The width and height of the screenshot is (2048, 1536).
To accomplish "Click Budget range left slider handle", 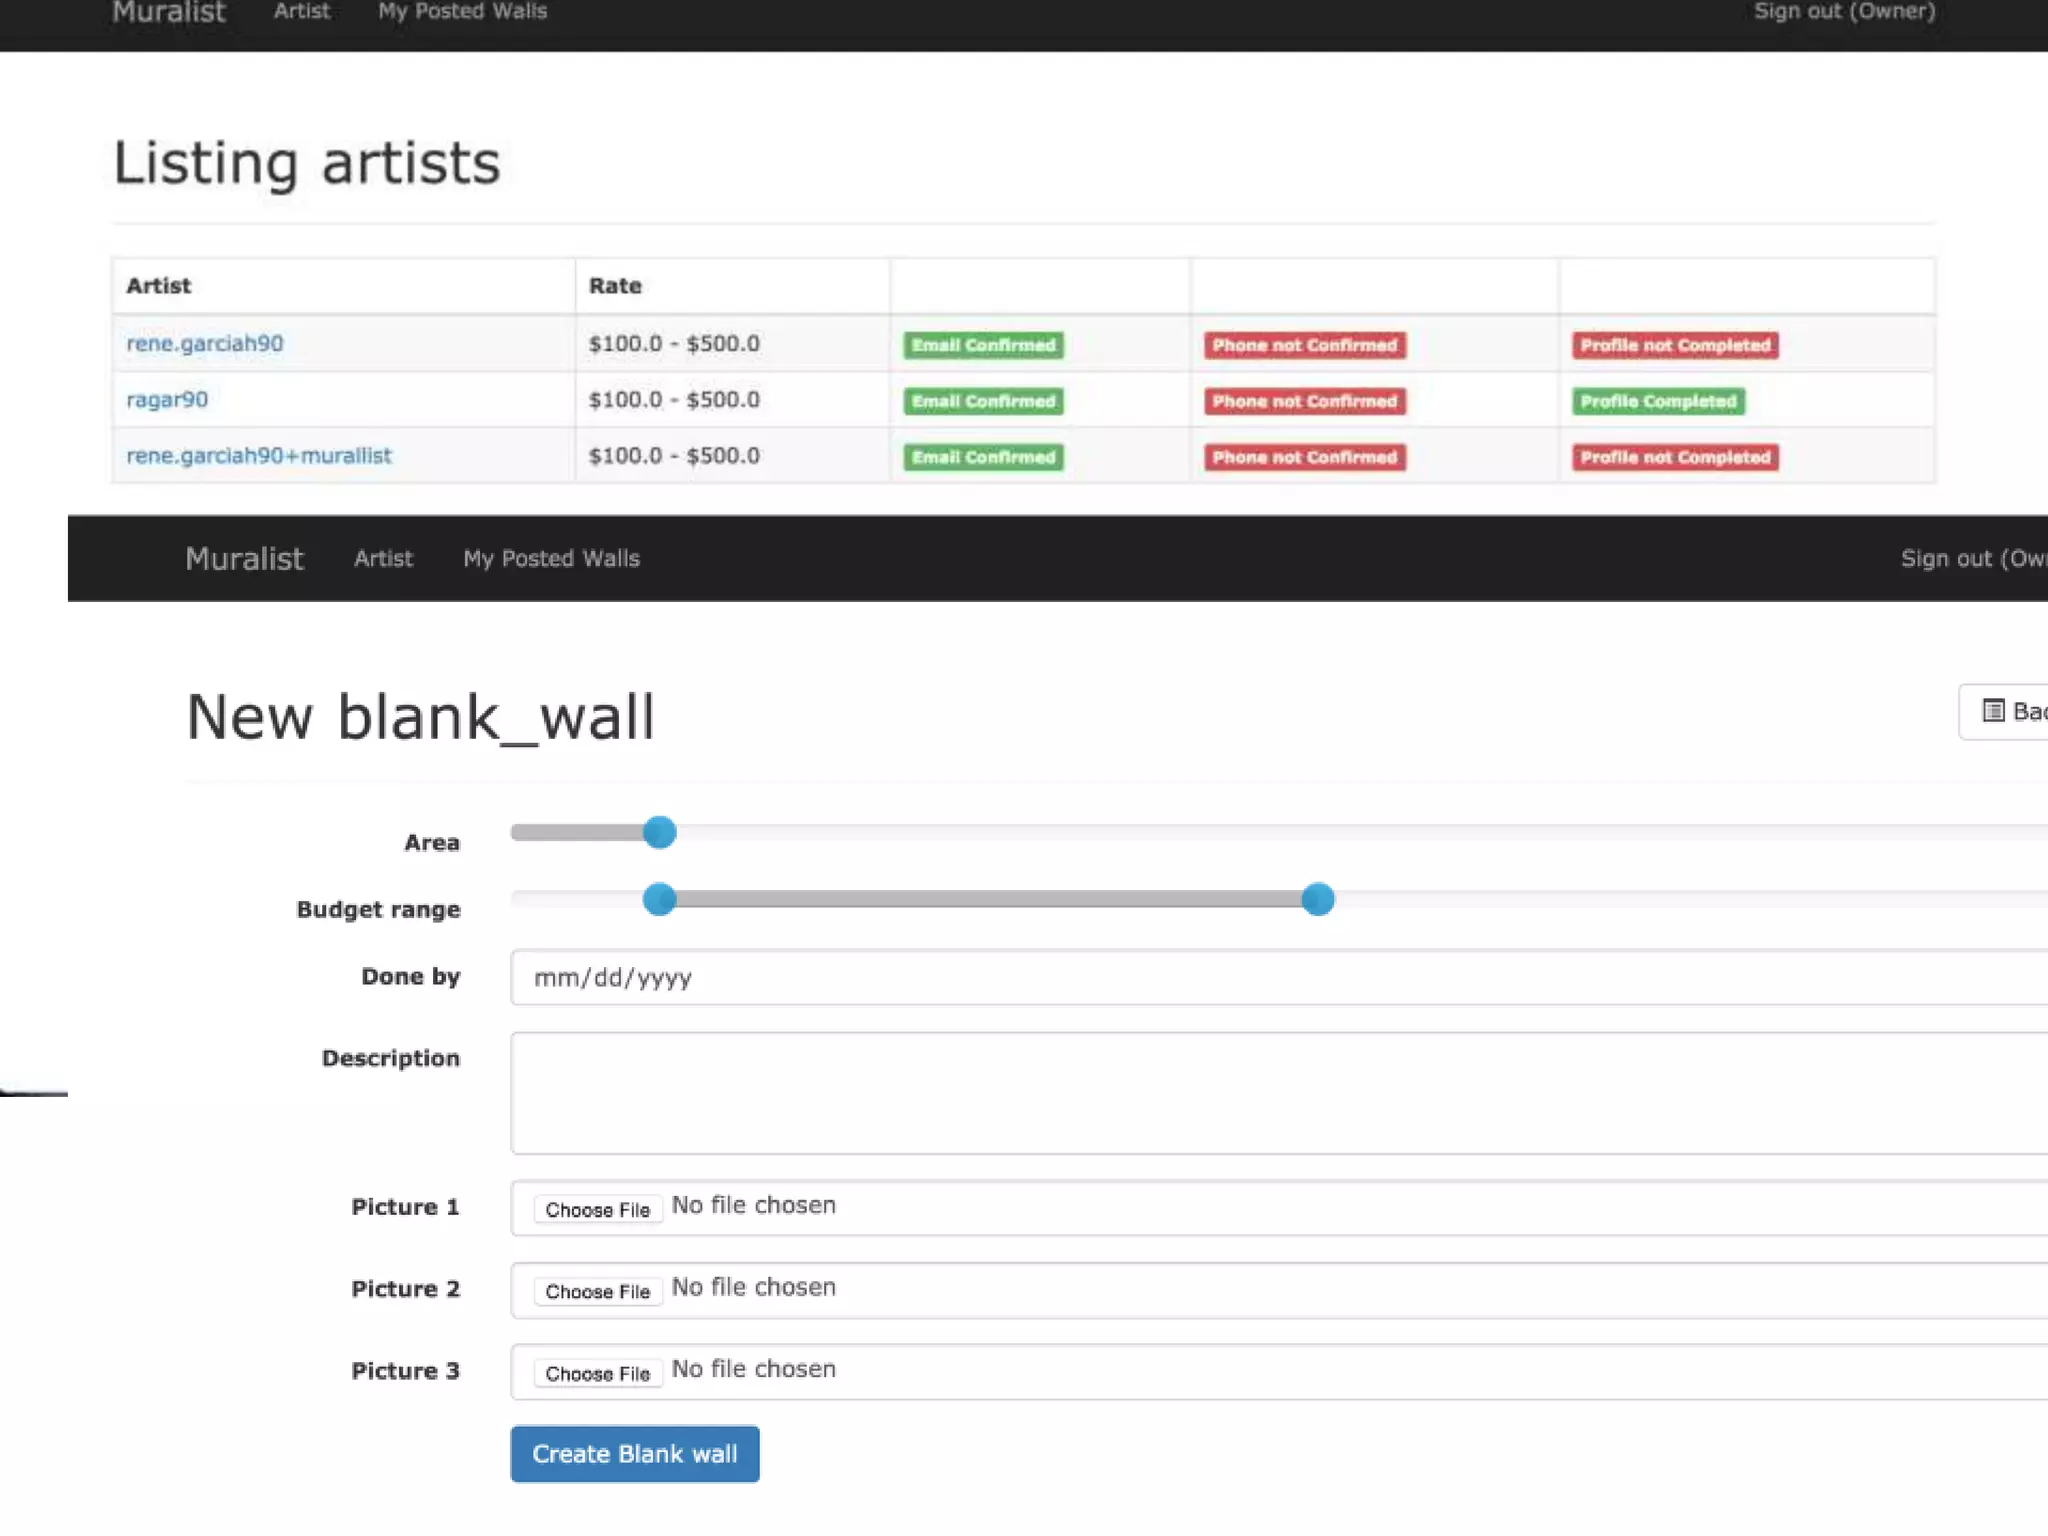I will click(659, 899).
